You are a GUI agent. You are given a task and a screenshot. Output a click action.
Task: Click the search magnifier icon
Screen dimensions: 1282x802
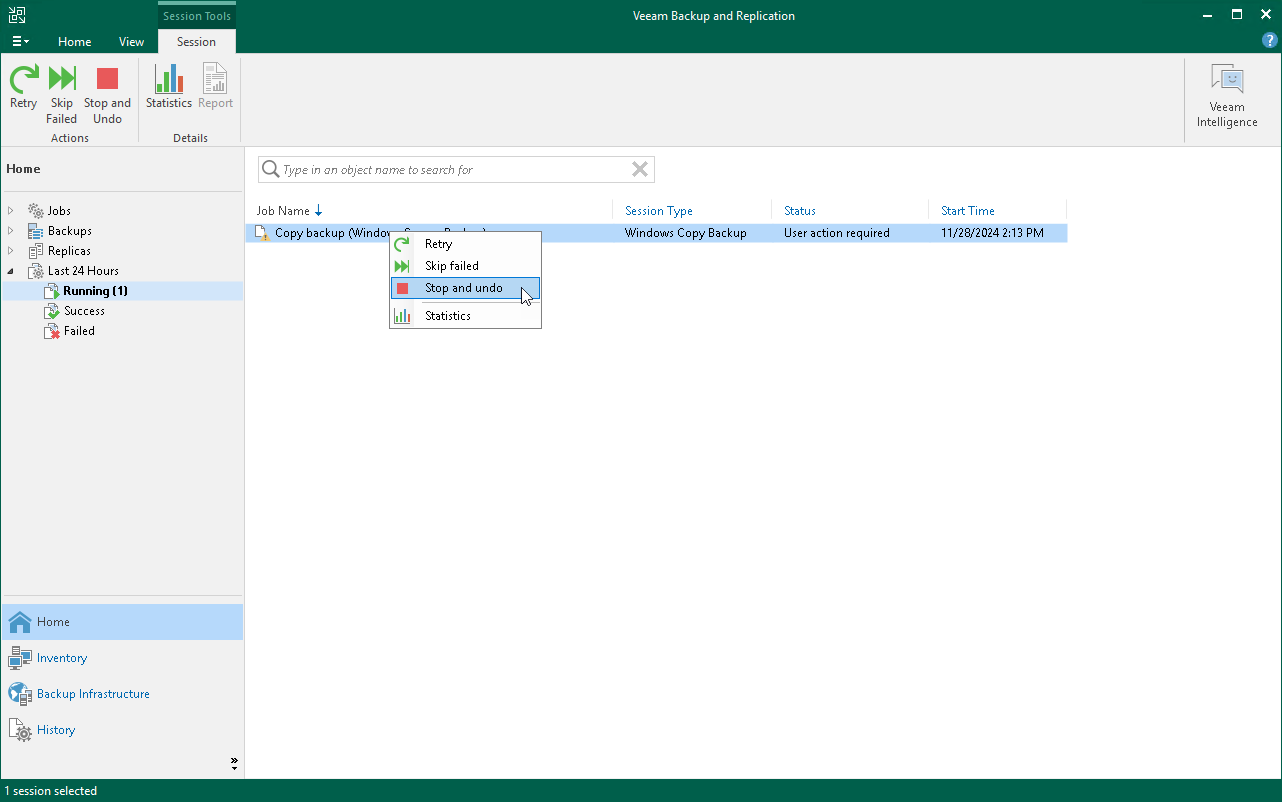click(270, 170)
